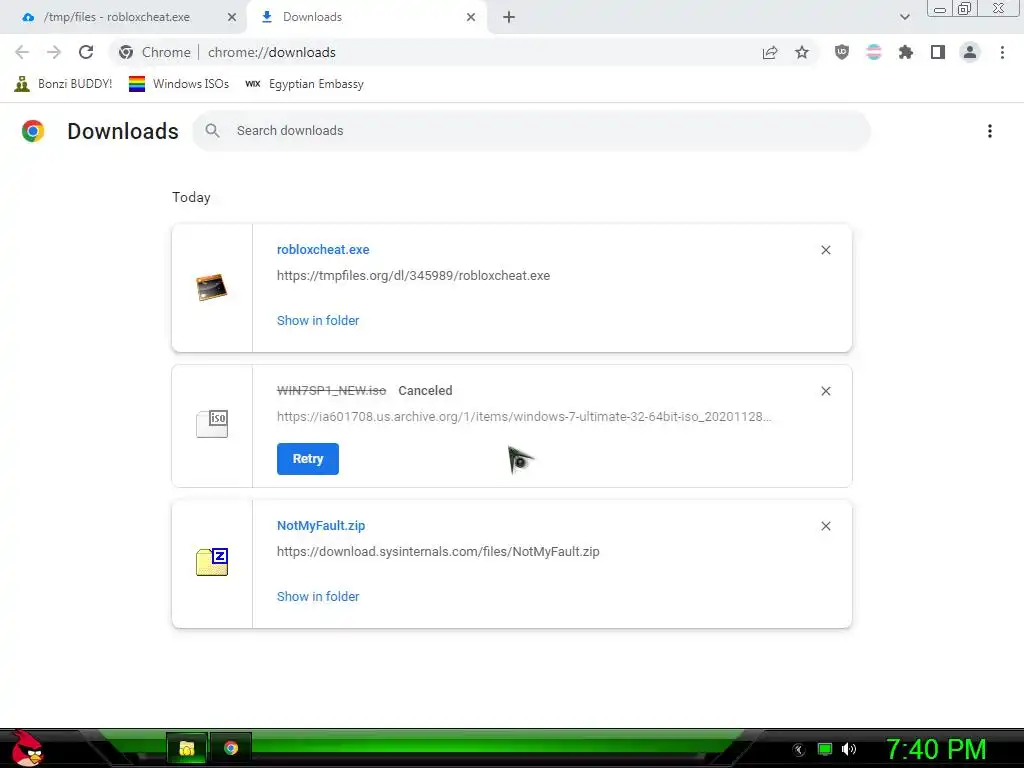Open the Extensions puzzle piece menu
1024x768 pixels.
(906, 52)
